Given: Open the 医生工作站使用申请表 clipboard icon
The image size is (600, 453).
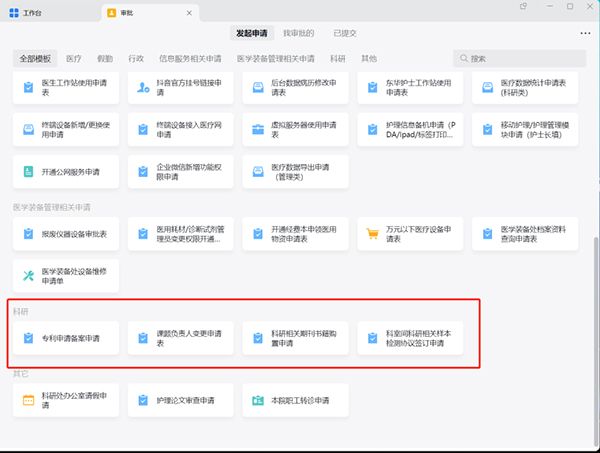Looking at the screenshot, I should (x=28, y=88).
